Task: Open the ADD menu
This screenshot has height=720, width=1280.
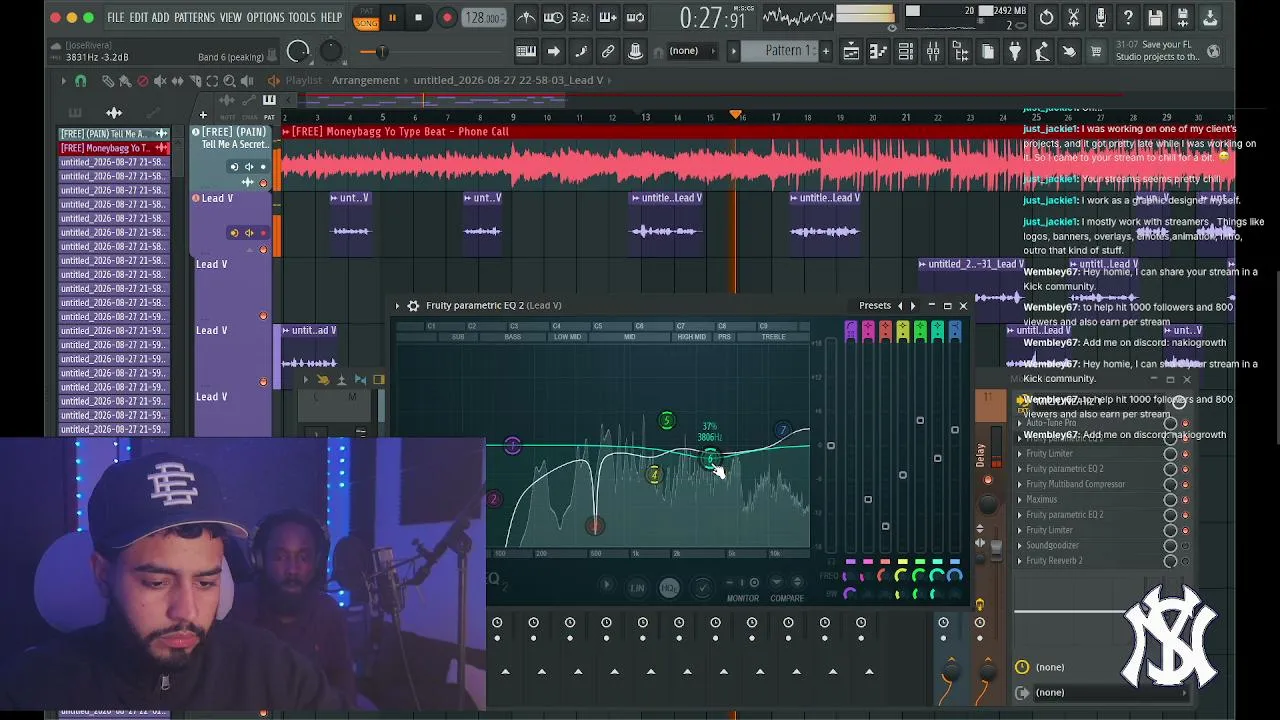Action: coord(161,17)
